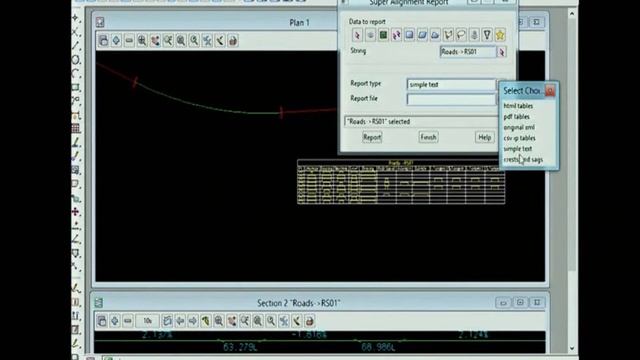Click the red cross move tool in the left toolbar
The image size is (640, 360).
pyautogui.click(x=76, y=211)
